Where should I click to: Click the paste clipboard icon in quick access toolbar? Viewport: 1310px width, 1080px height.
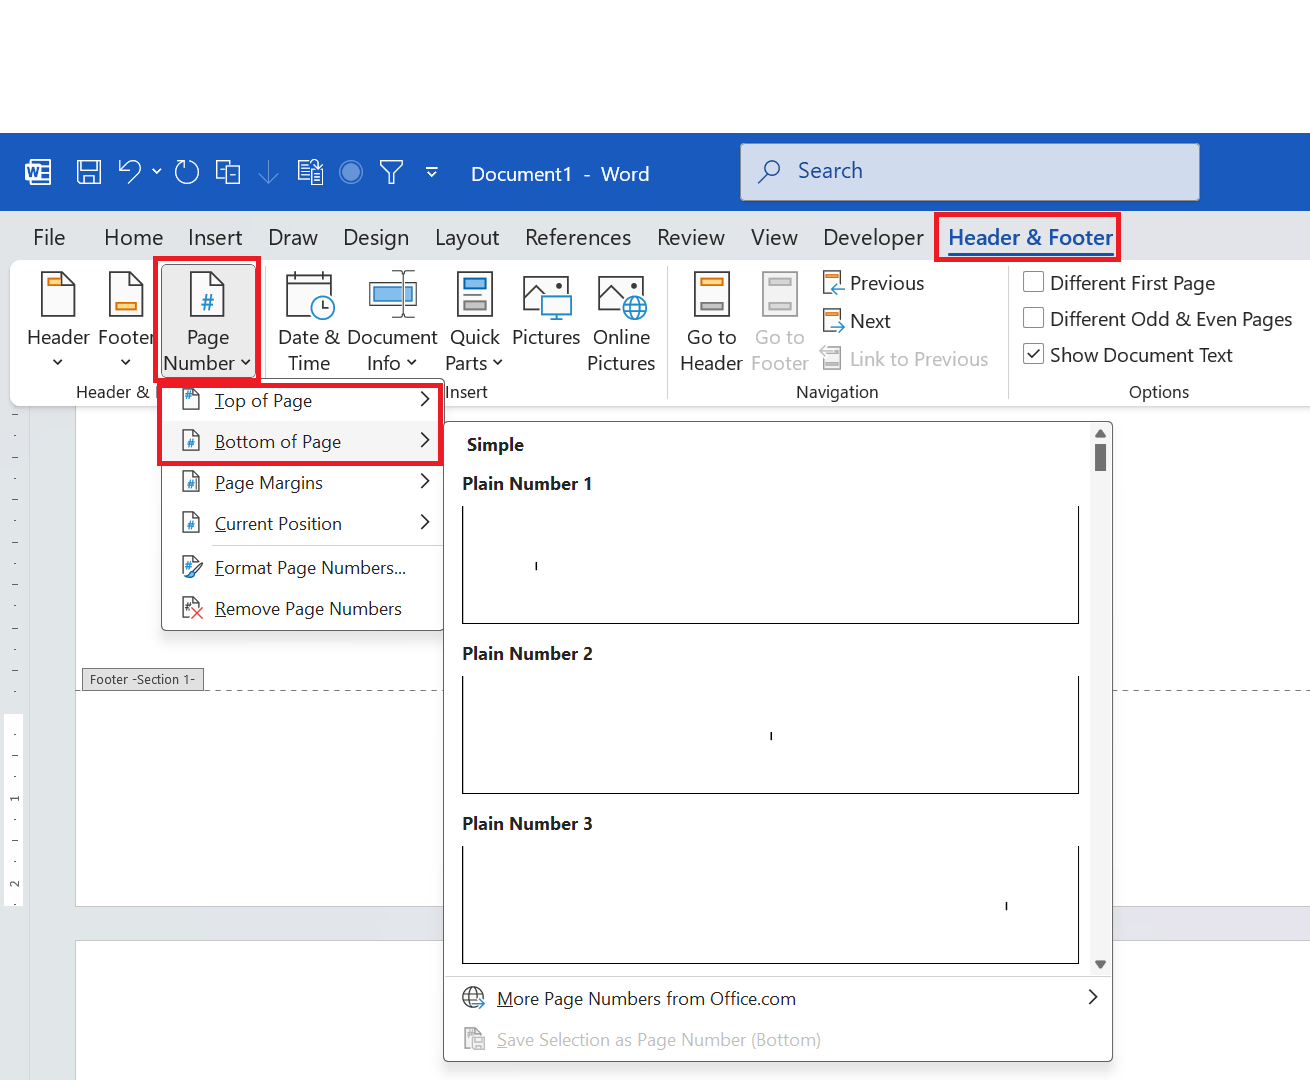point(310,172)
